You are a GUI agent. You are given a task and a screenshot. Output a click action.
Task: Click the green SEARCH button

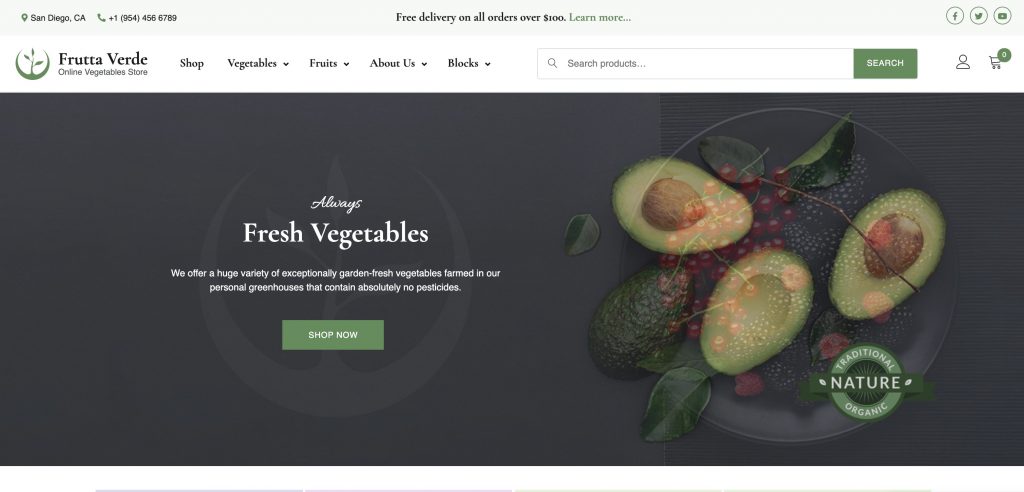point(885,63)
